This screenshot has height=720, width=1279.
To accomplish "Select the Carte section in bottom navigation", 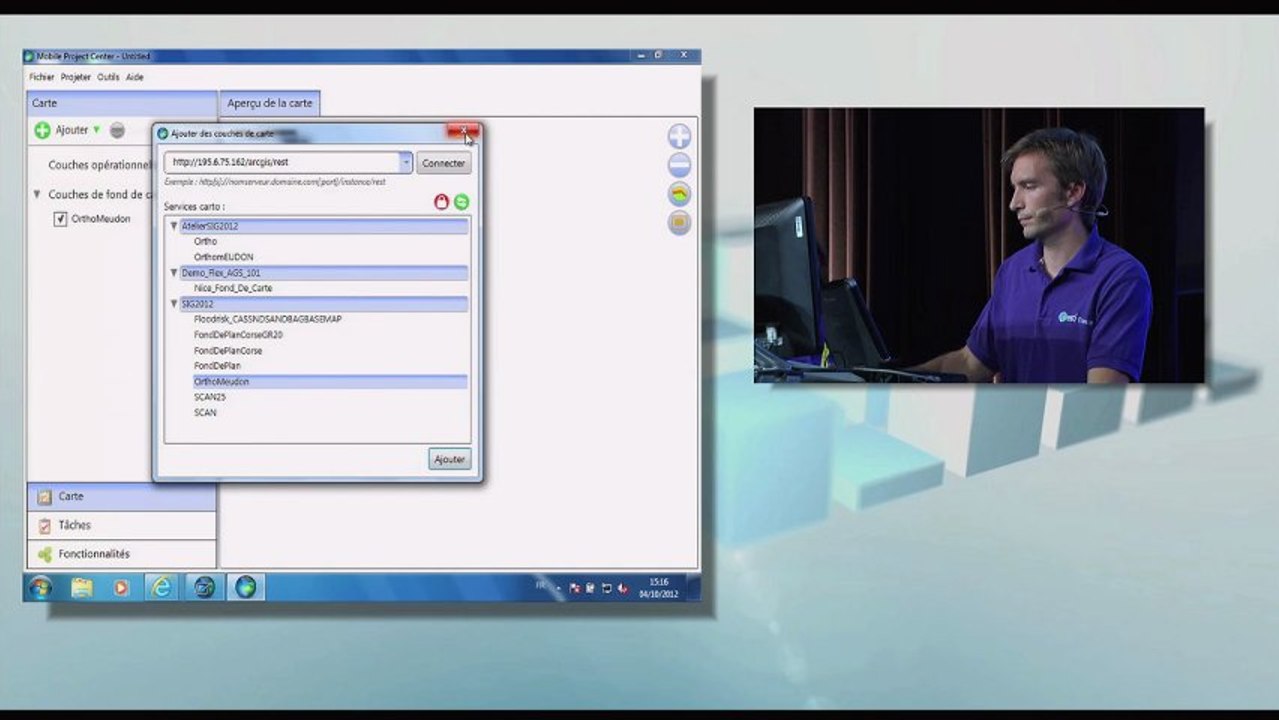I will (x=121, y=497).
